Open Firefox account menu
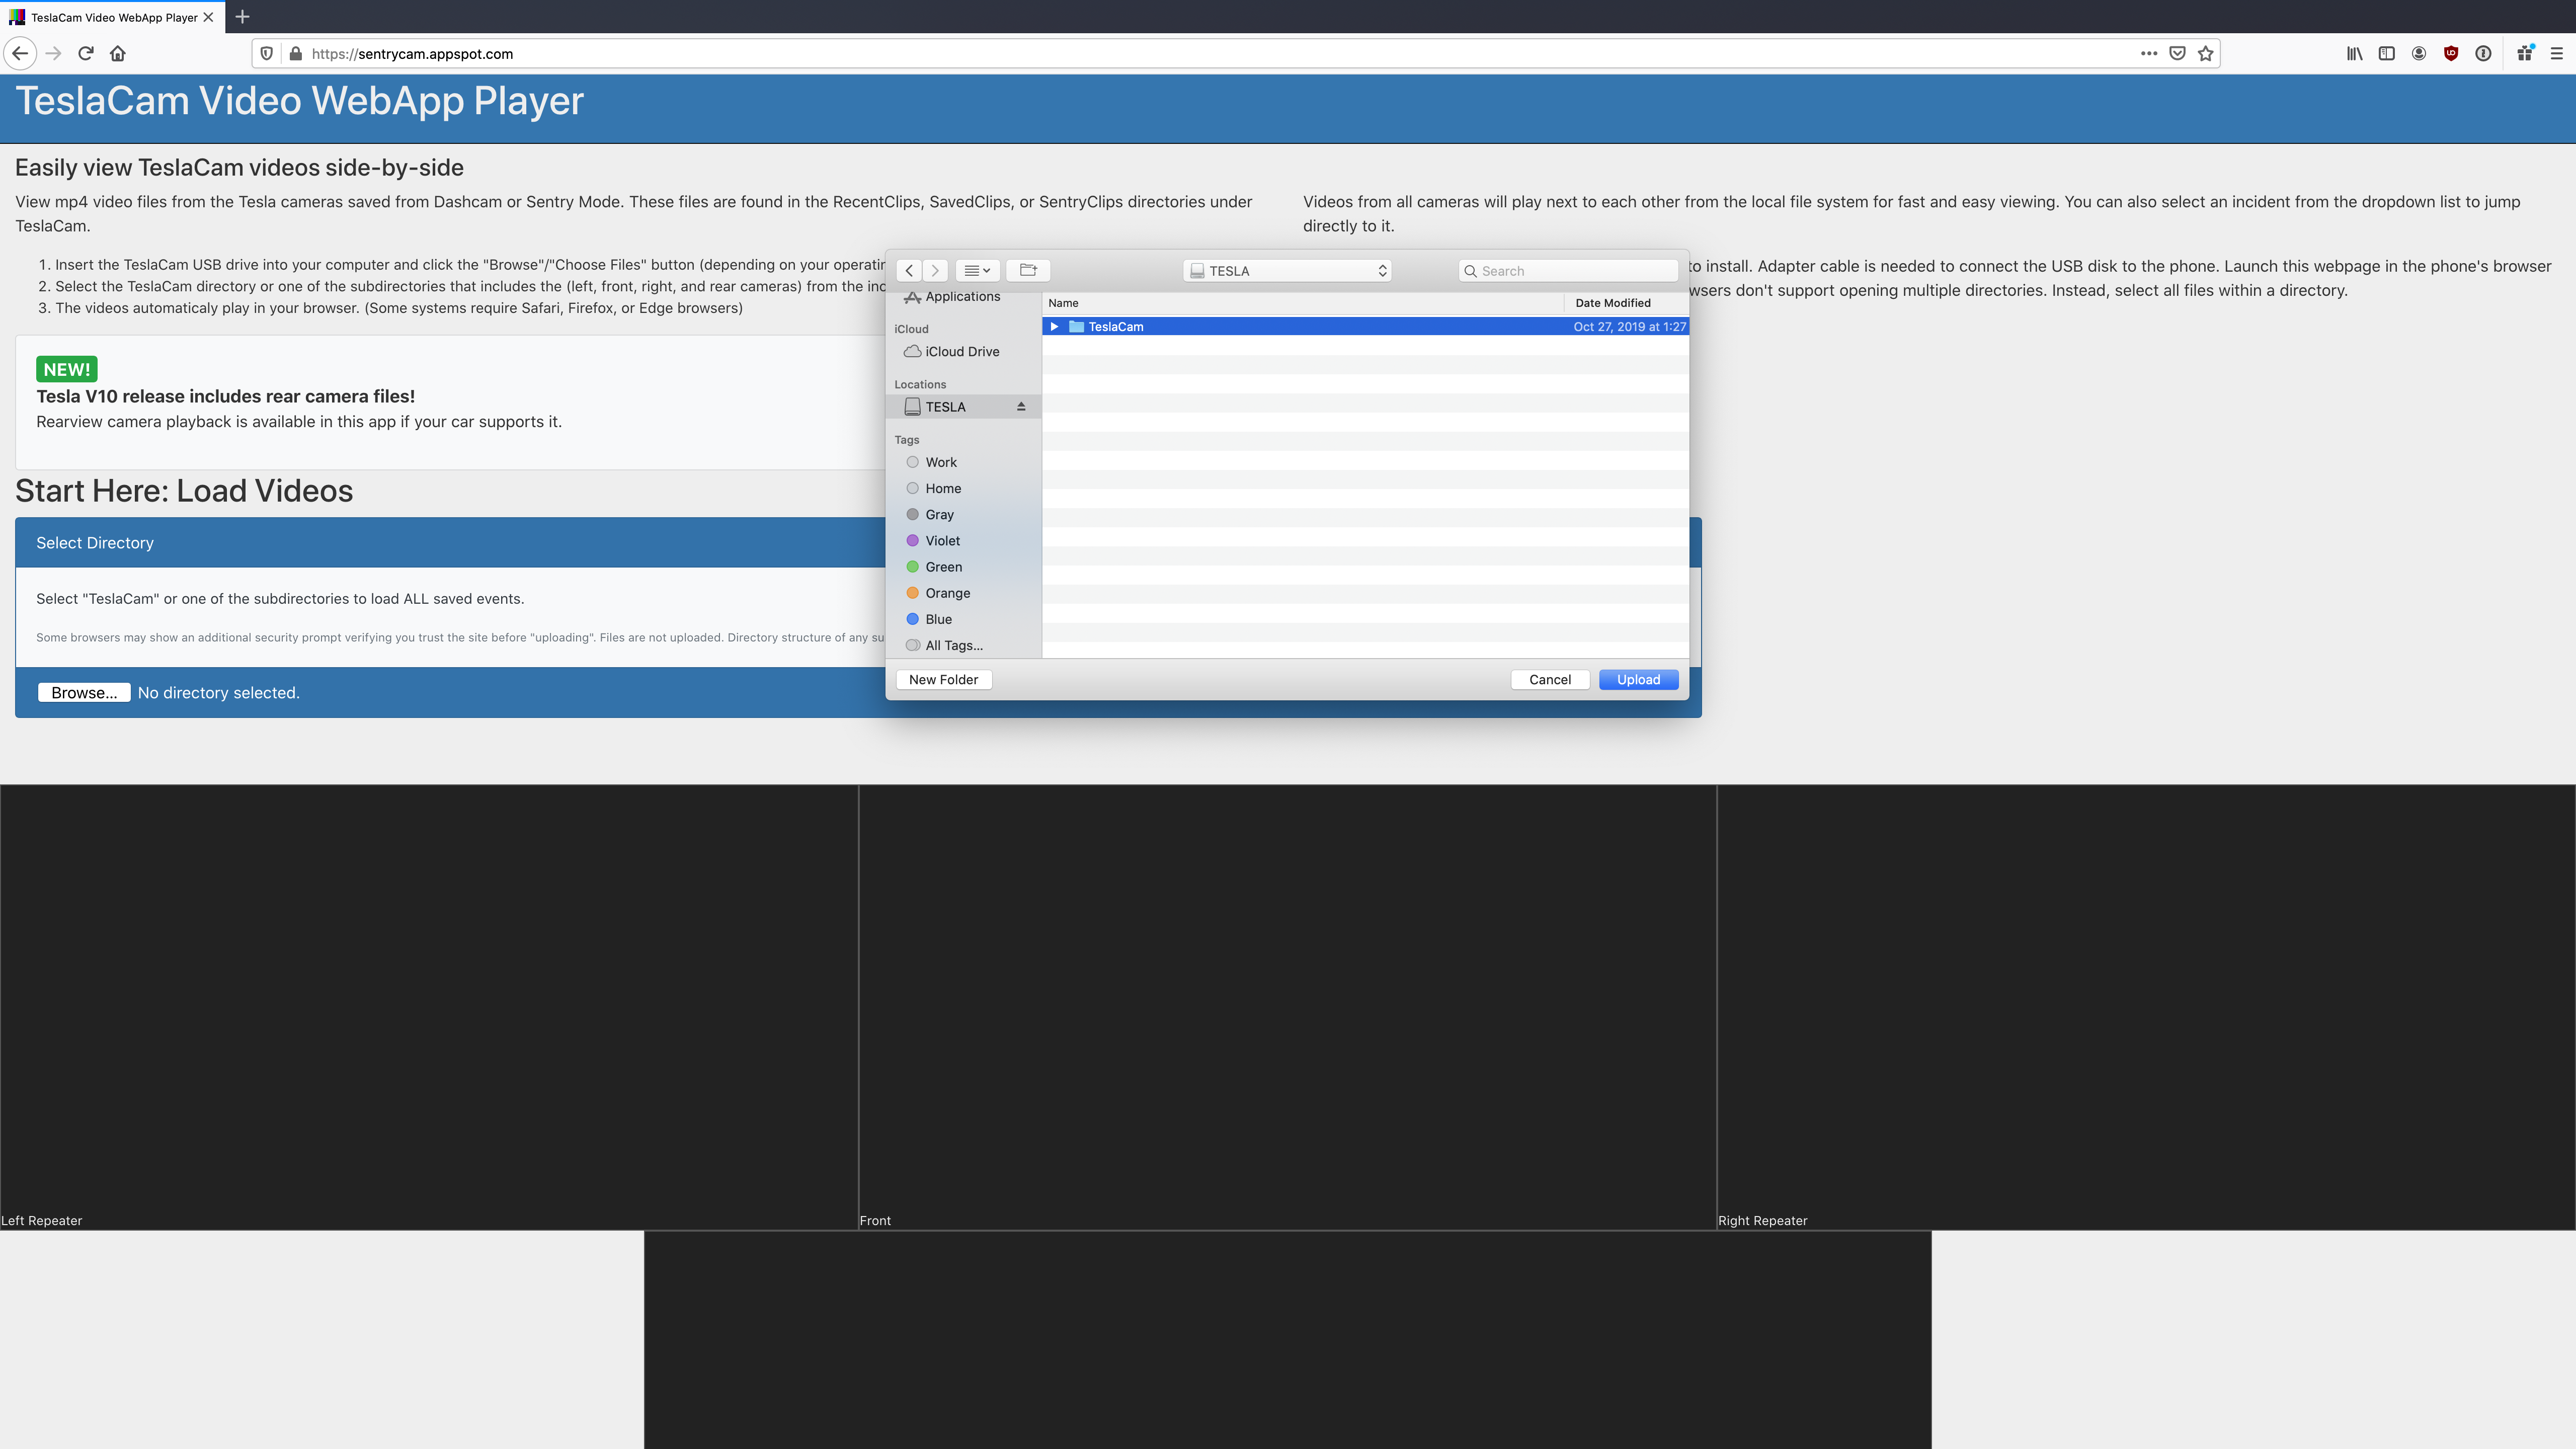Viewport: 2576px width, 1449px height. tap(2419, 54)
